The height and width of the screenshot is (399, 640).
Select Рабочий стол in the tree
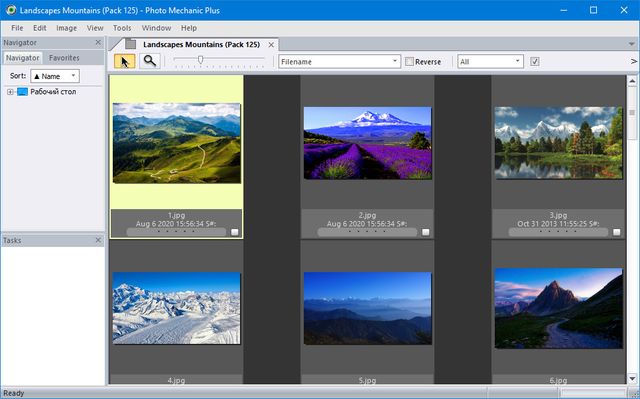click(x=53, y=92)
